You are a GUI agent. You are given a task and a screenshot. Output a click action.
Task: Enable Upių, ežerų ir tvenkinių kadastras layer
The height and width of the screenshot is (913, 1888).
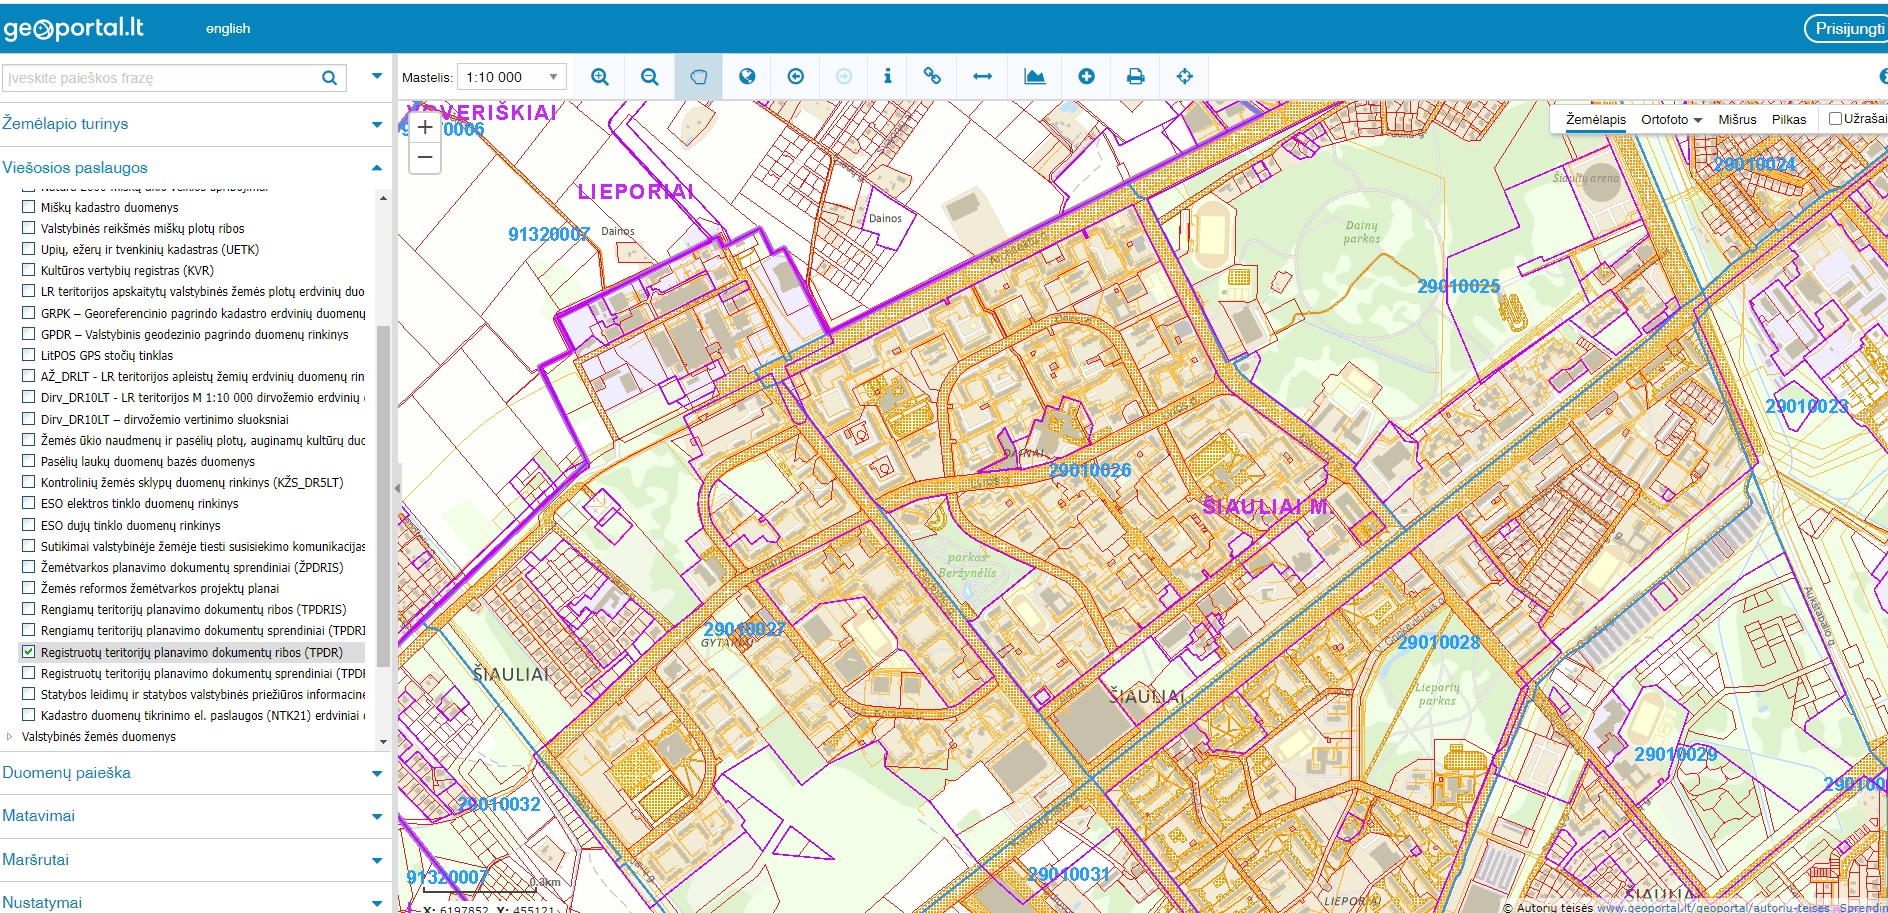28,249
